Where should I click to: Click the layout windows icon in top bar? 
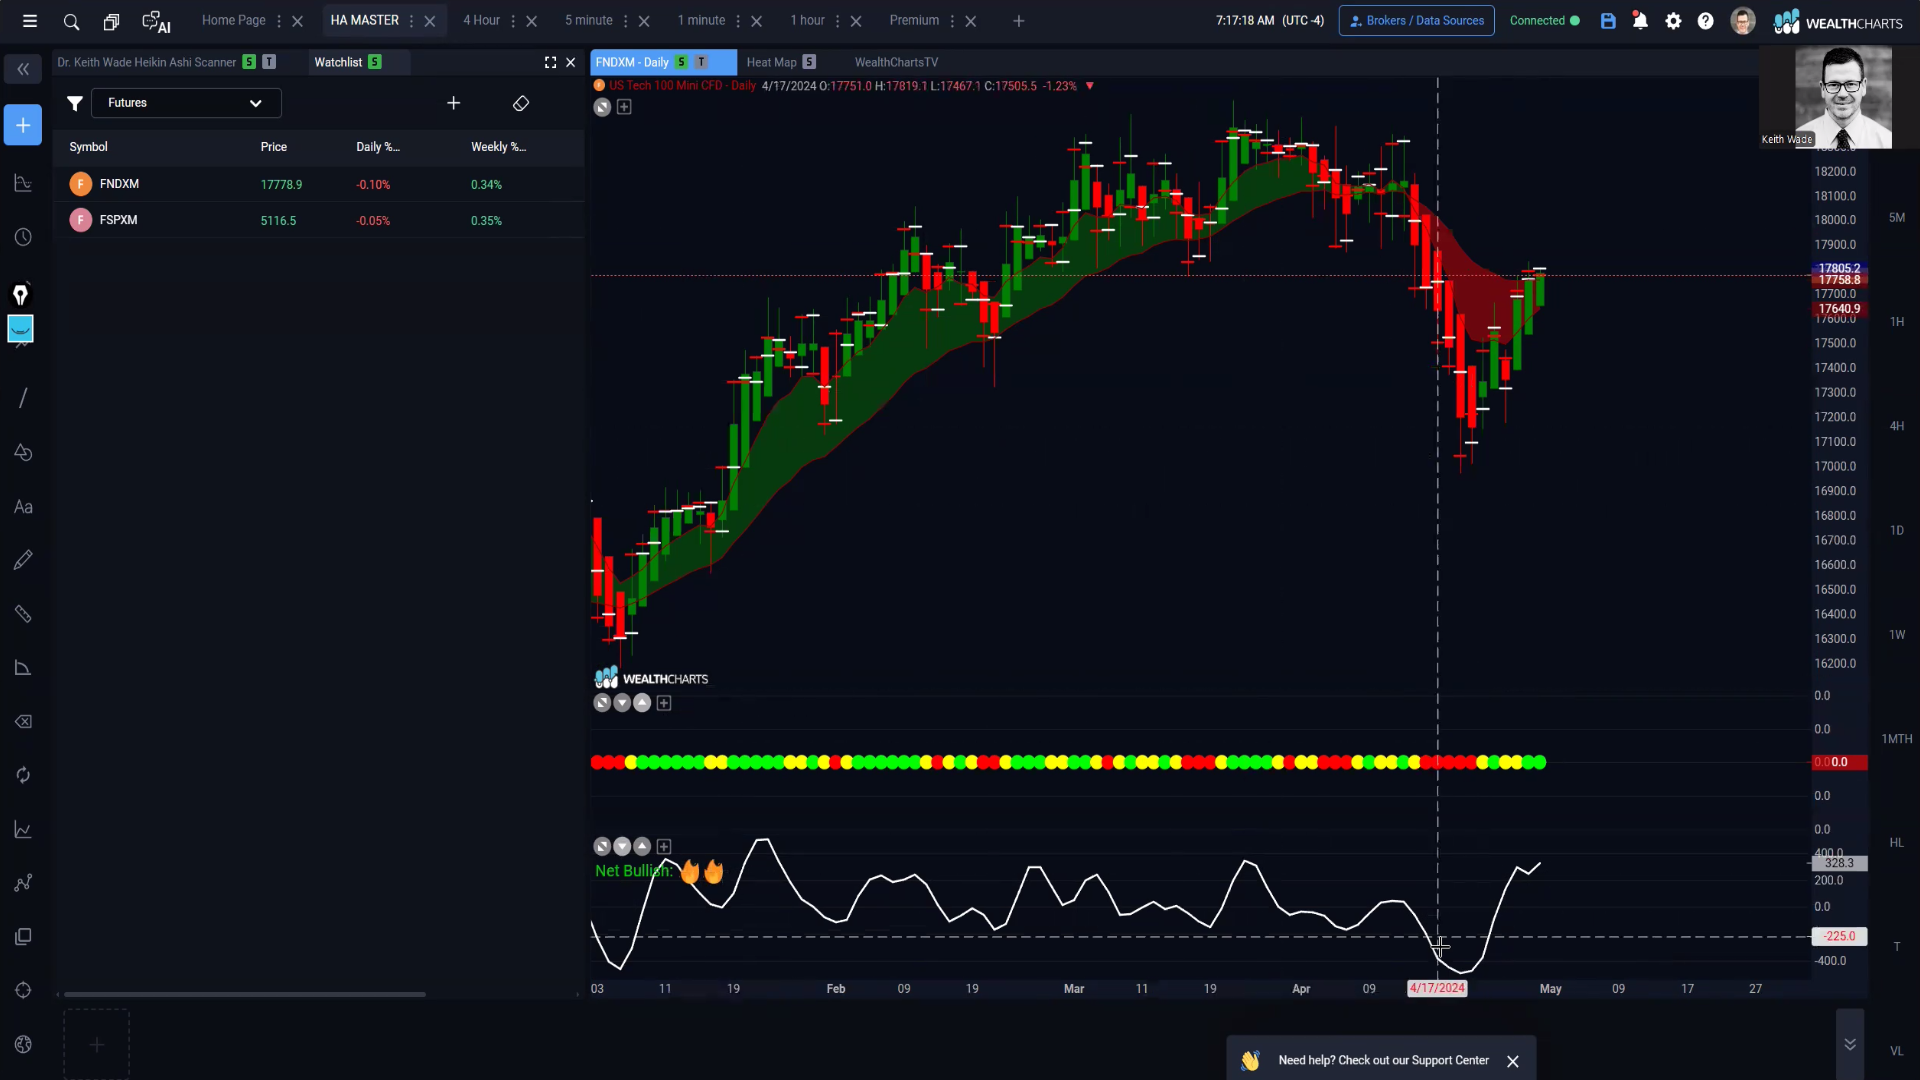point(111,21)
